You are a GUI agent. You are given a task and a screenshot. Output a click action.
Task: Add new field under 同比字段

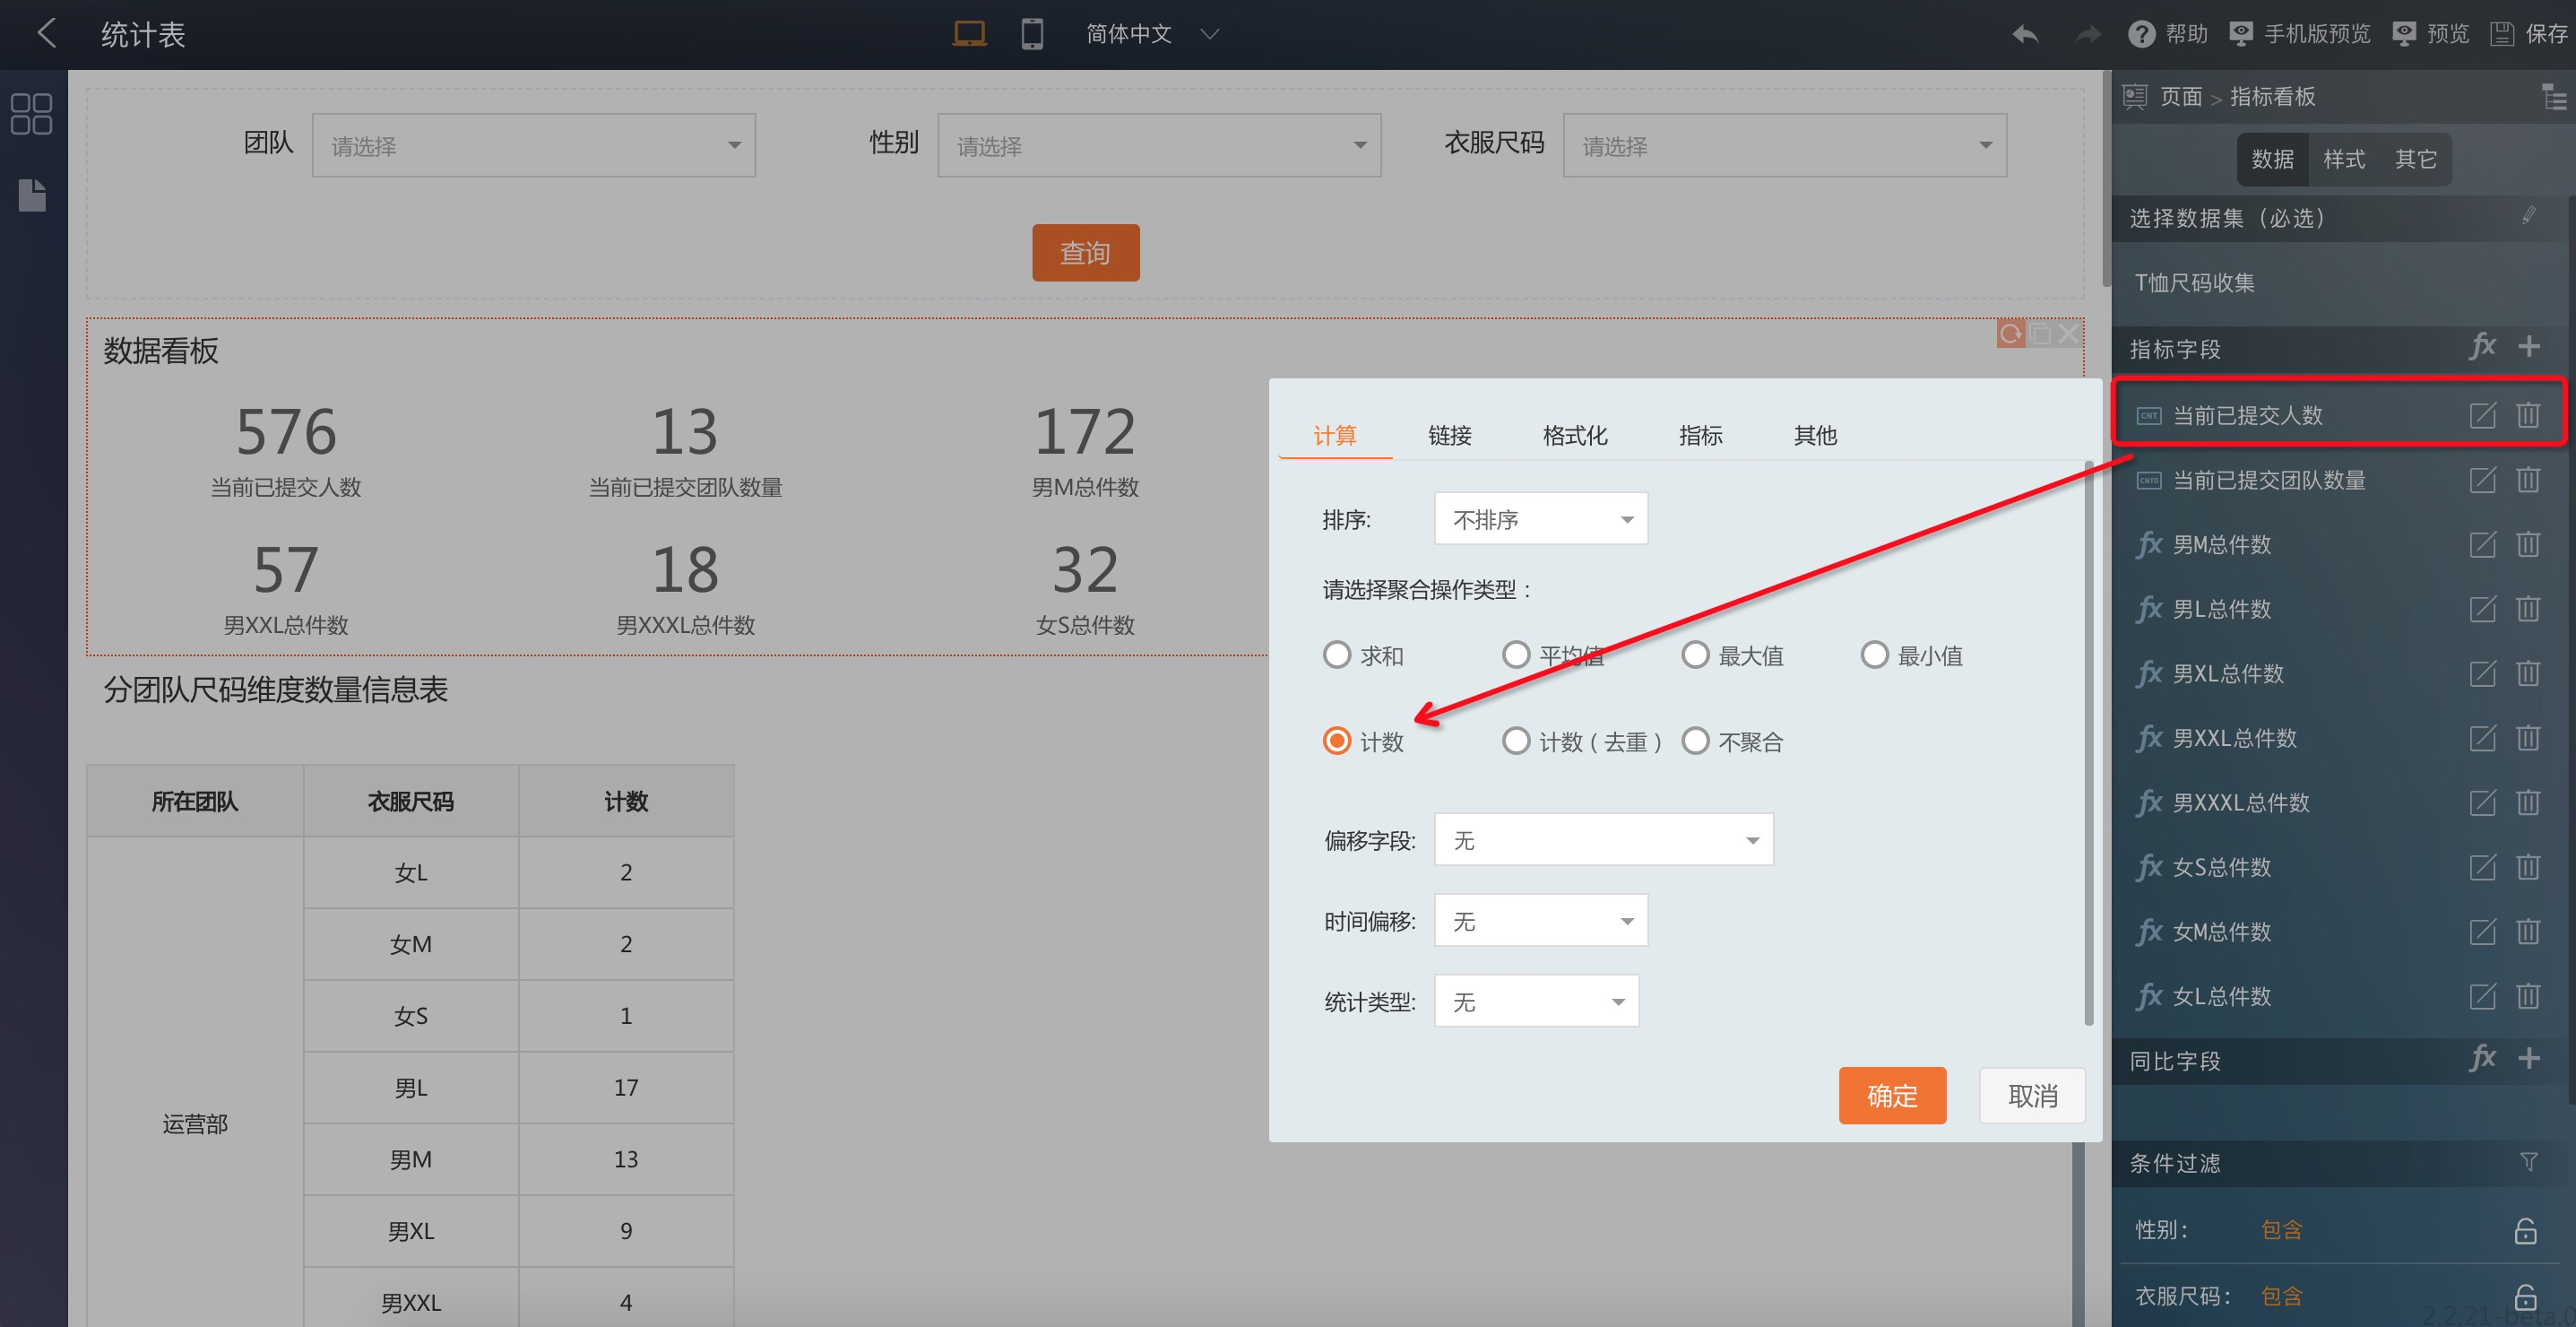(2529, 1059)
